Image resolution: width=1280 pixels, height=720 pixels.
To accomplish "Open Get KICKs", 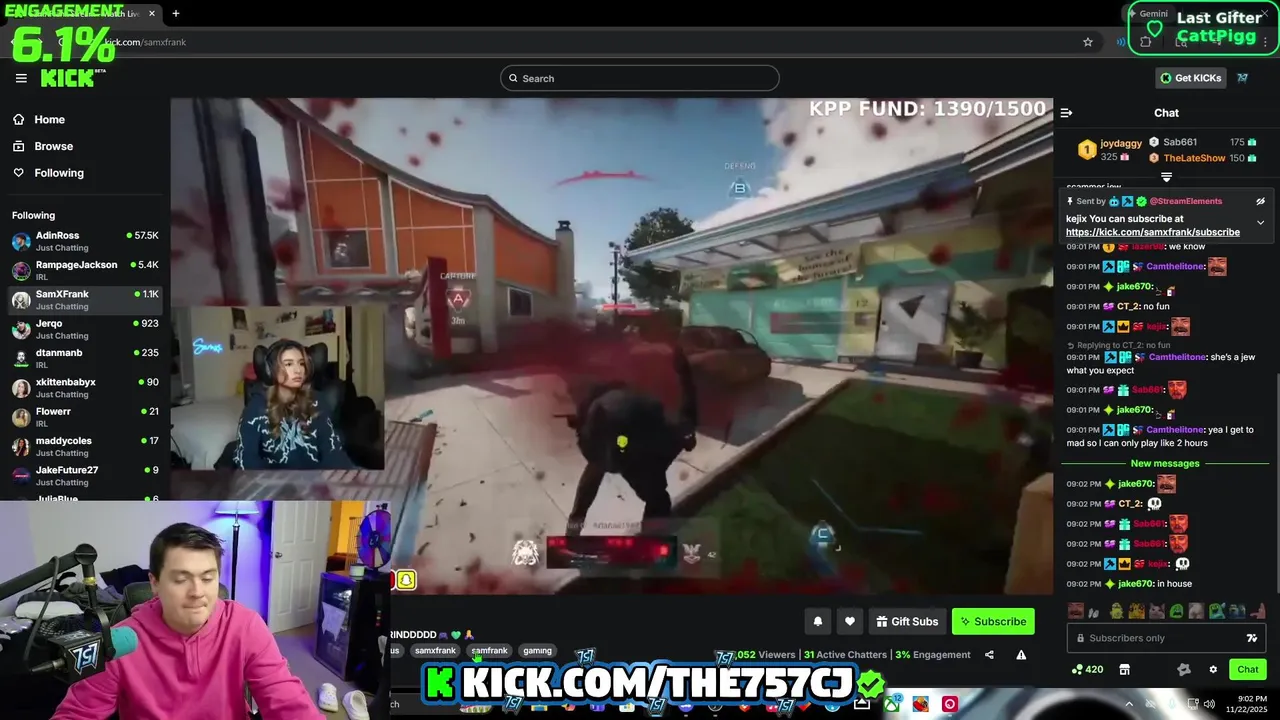I will tap(1190, 78).
